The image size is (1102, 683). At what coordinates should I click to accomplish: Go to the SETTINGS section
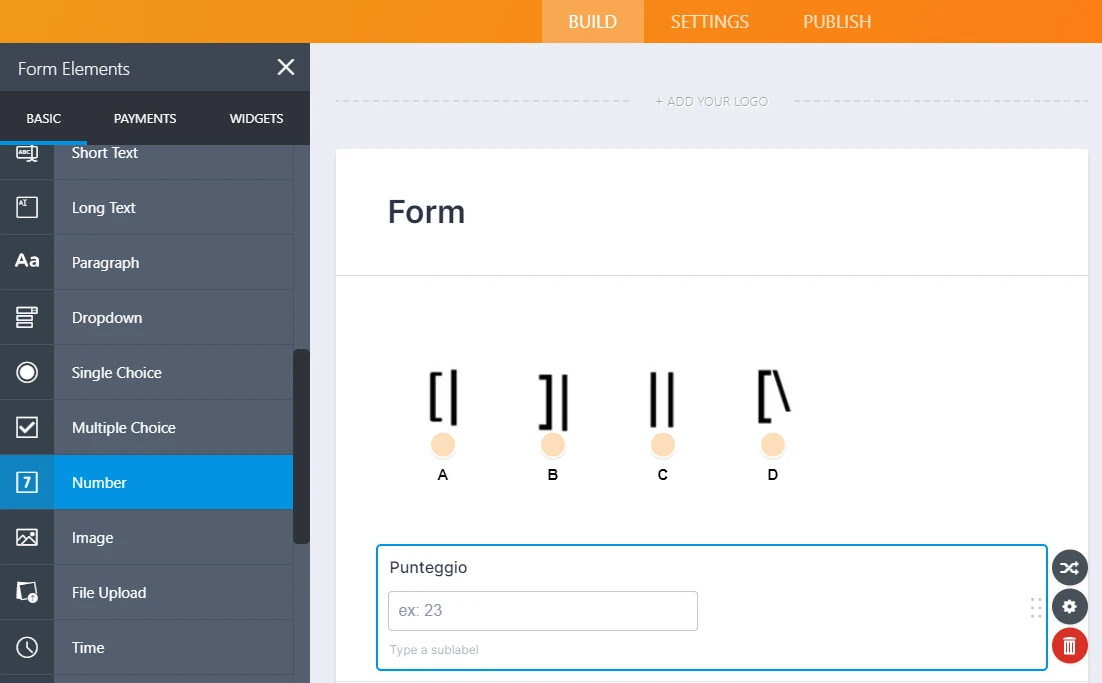point(709,21)
